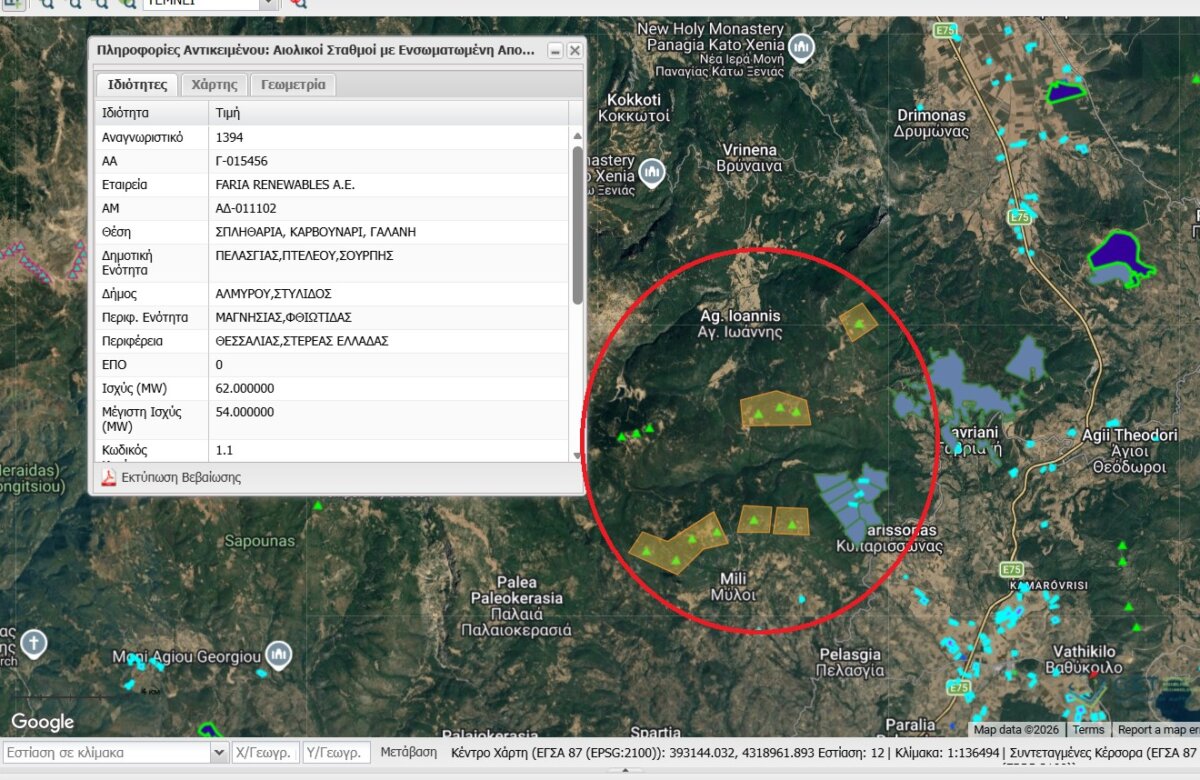Open the Εστίαση σε κλίμακα dropdown

click(219, 752)
